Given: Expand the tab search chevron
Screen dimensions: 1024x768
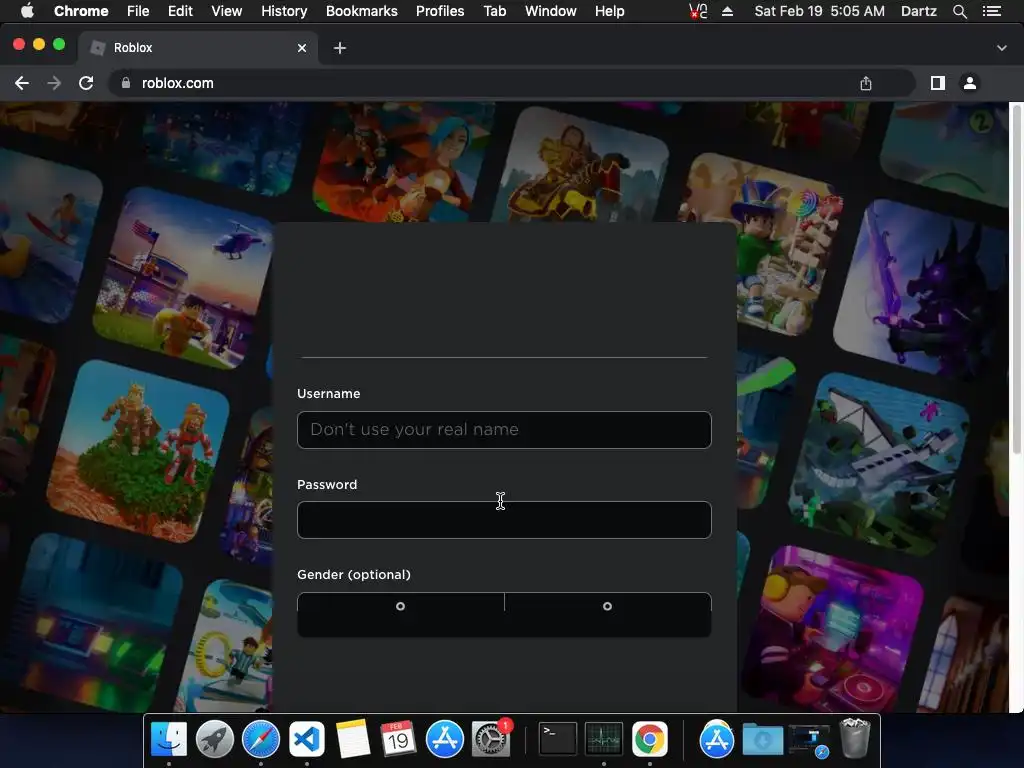Looking at the screenshot, I should [x=1002, y=48].
